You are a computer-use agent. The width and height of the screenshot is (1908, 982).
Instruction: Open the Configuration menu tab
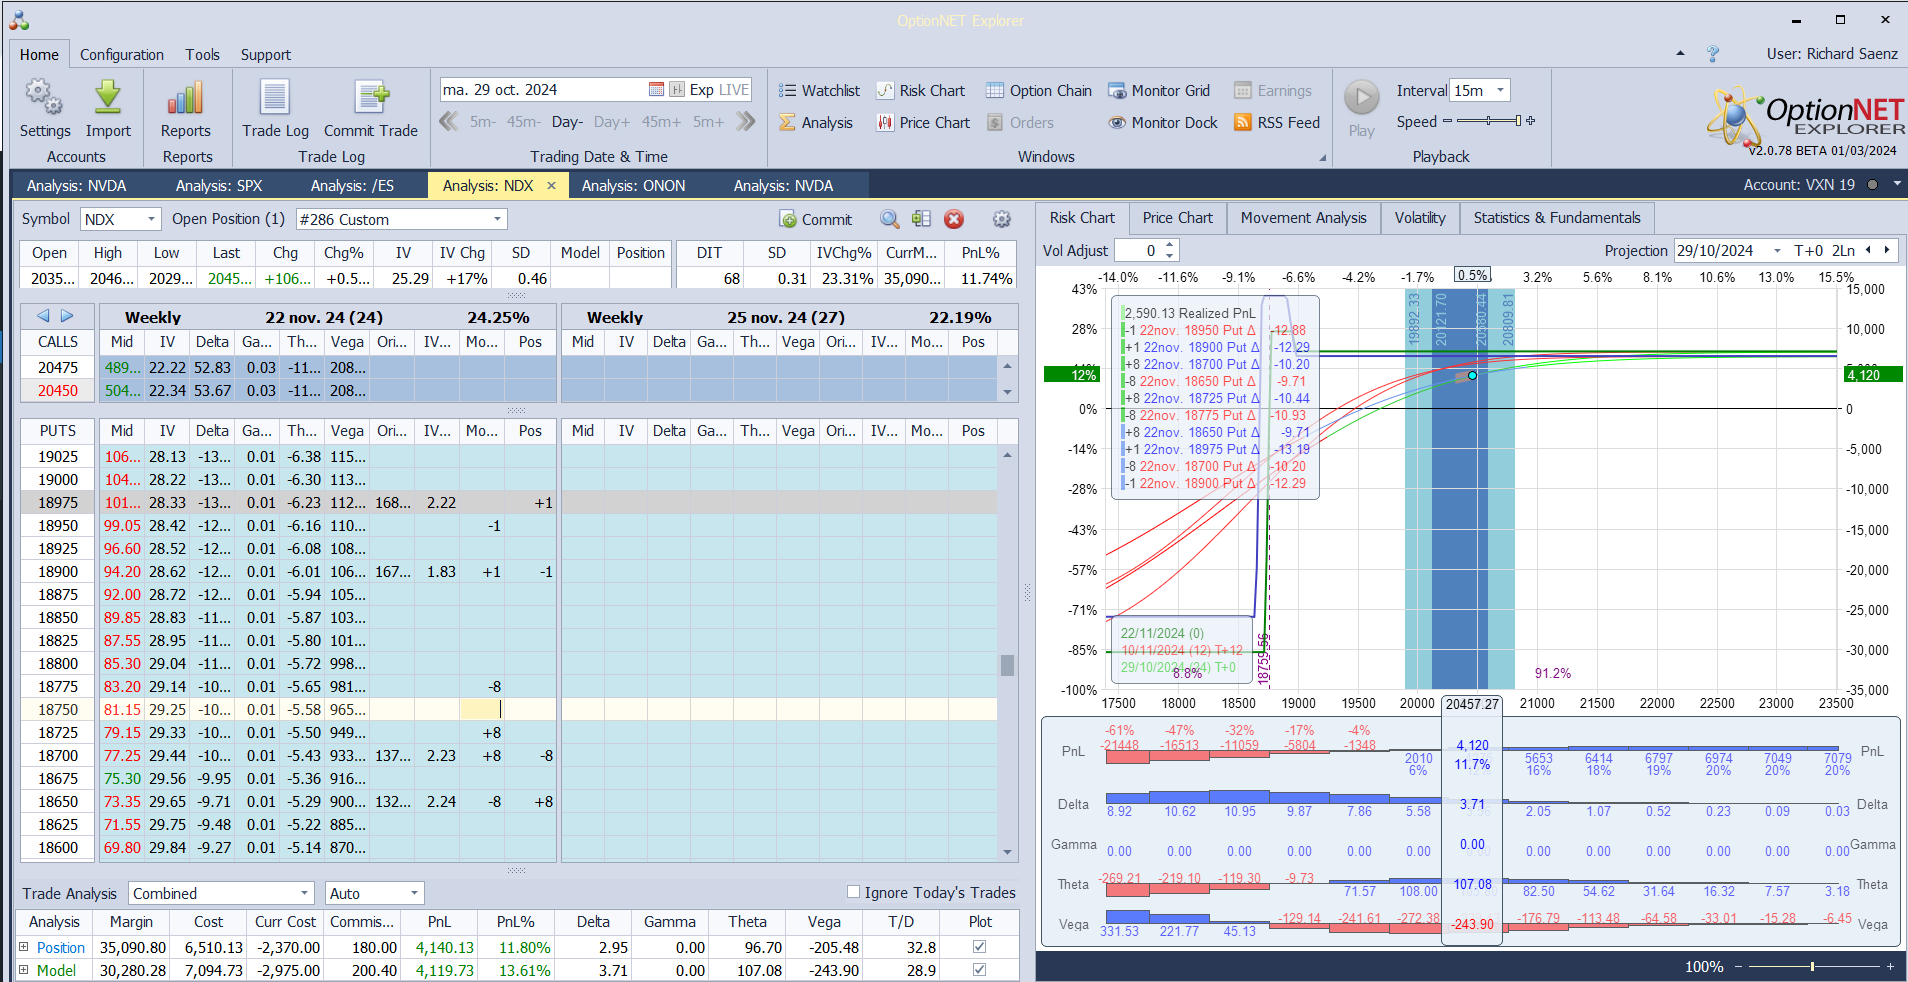coord(122,54)
